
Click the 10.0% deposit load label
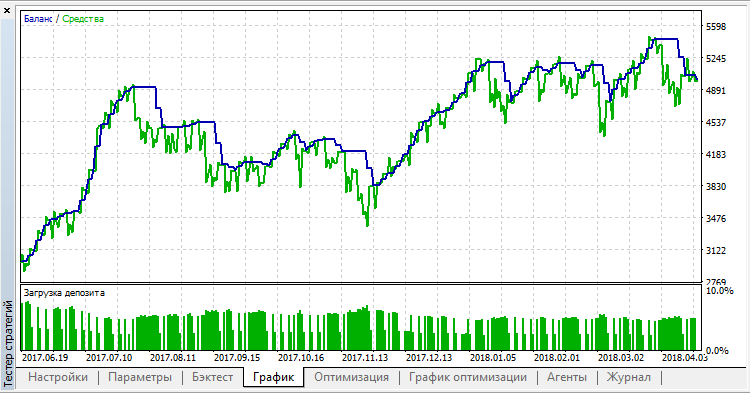(719, 291)
